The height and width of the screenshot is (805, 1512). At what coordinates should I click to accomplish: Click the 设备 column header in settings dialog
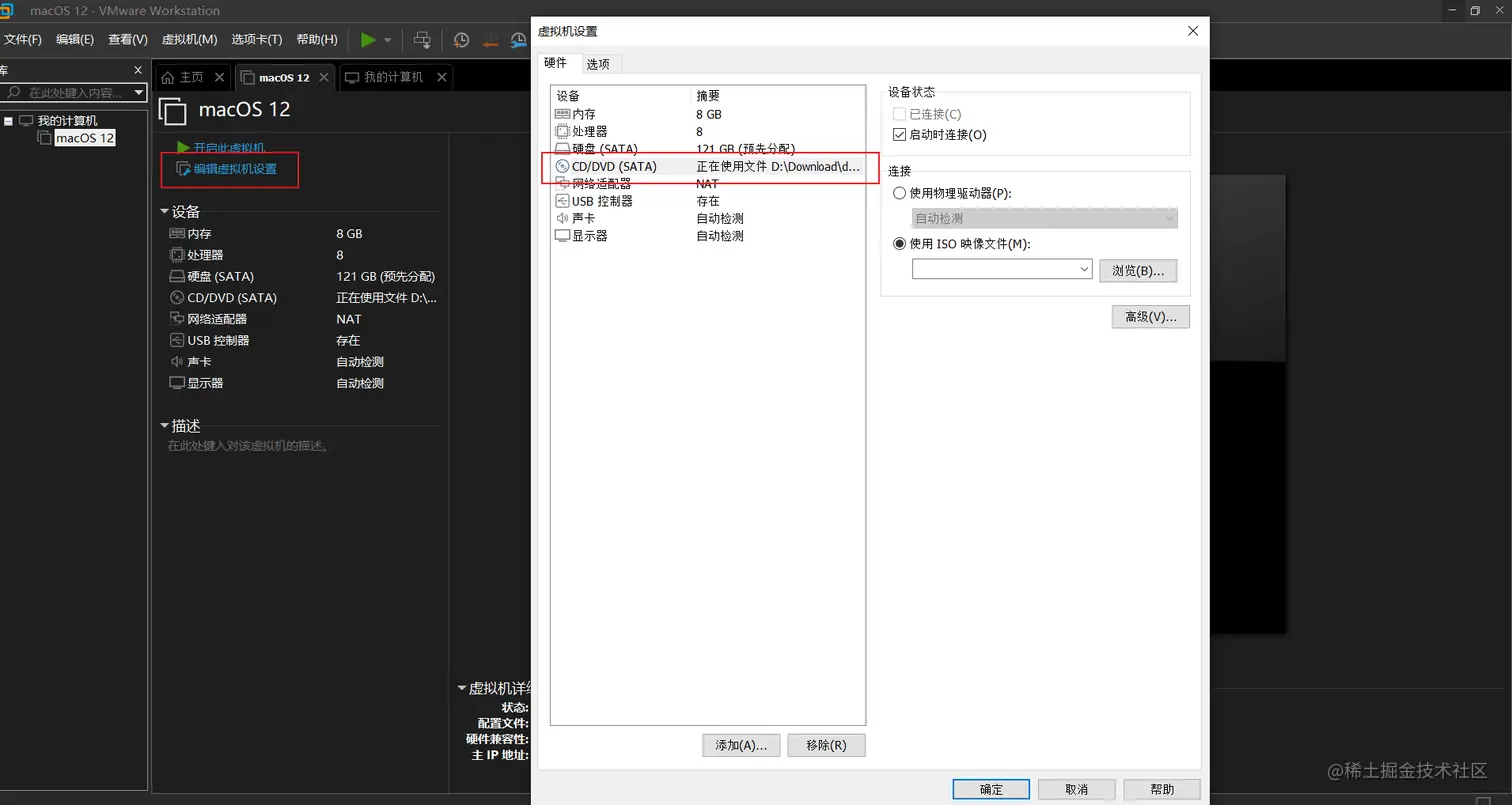[621, 96]
